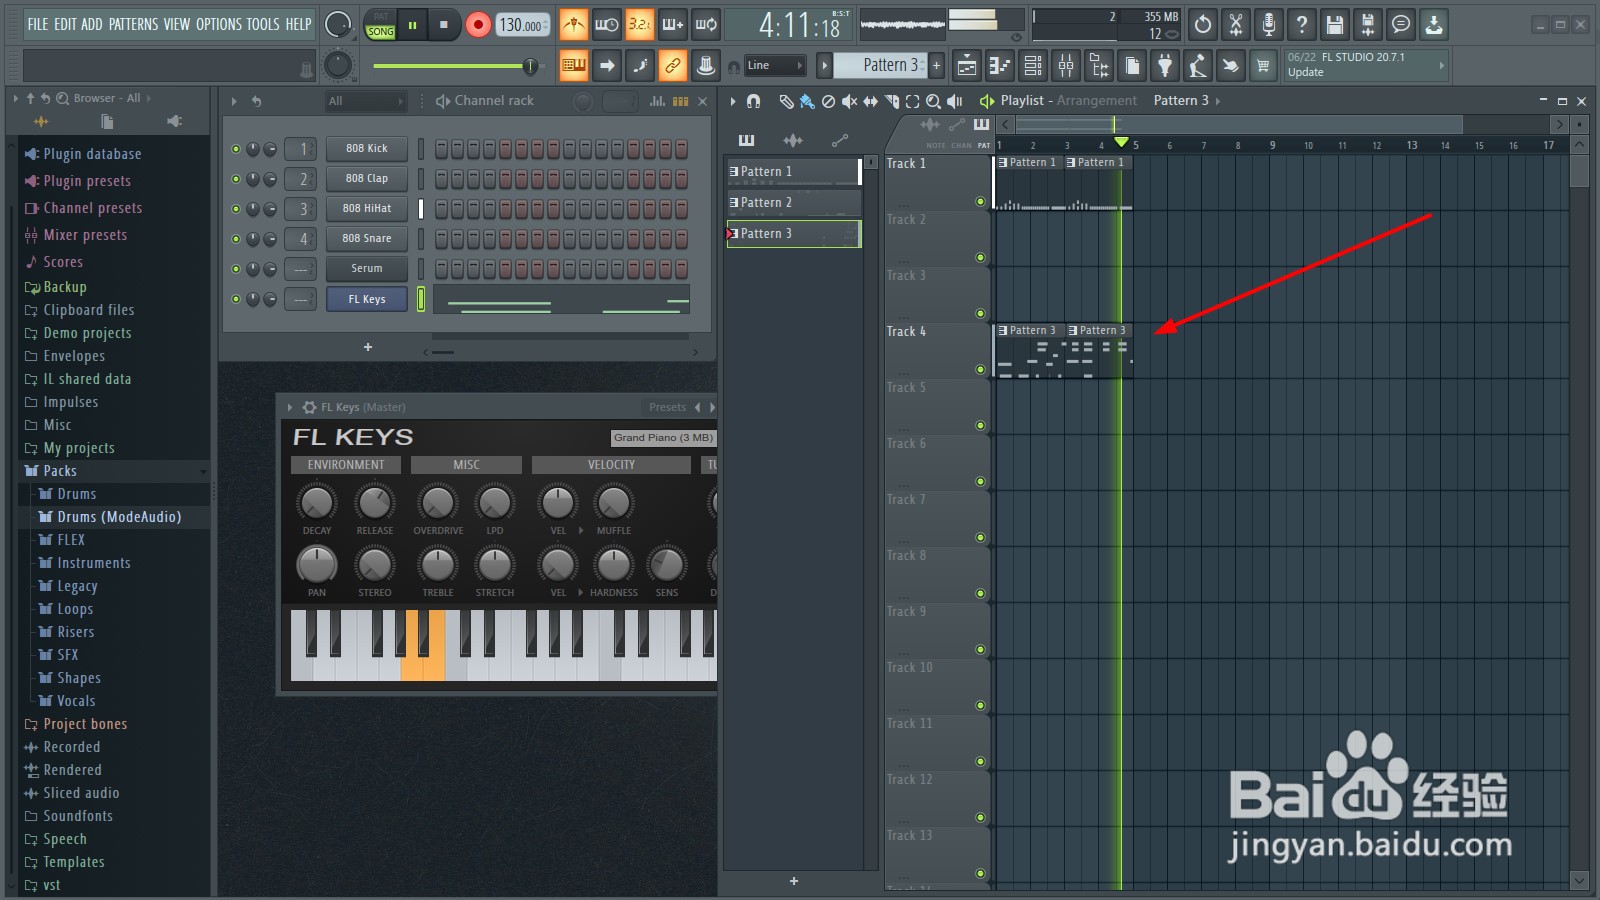Viewport: 1600px width, 900px height.
Task: Click the metronome icon
Action: point(574,24)
